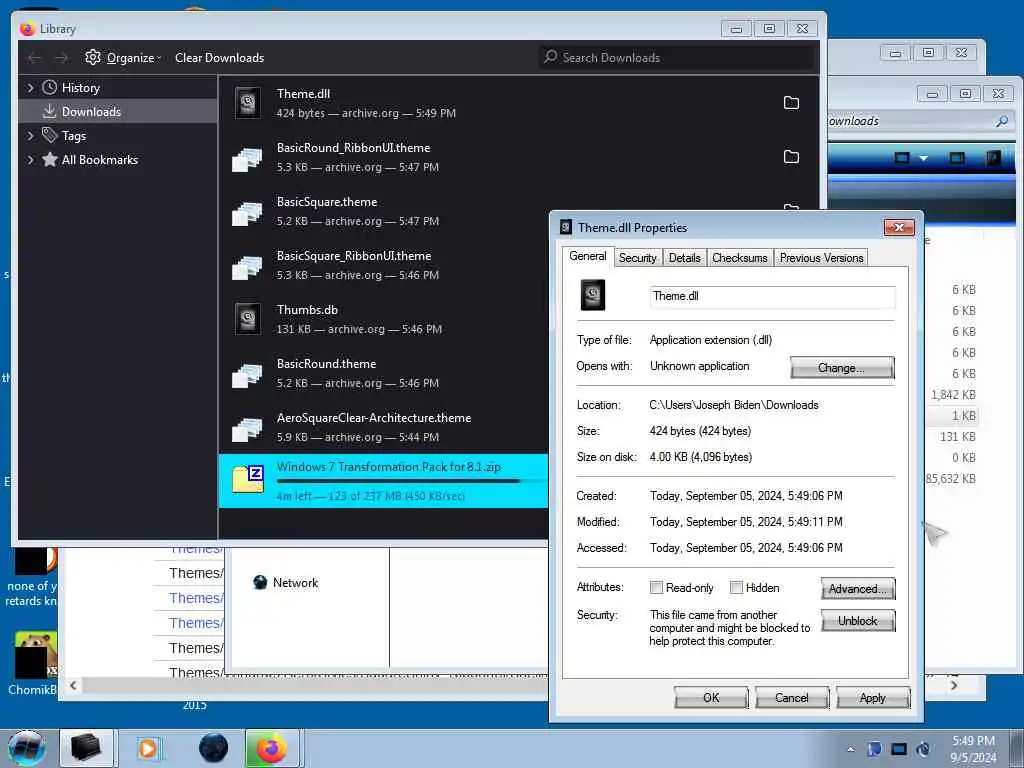
Task: Click the Unblock button
Action: (x=858, y=621)
